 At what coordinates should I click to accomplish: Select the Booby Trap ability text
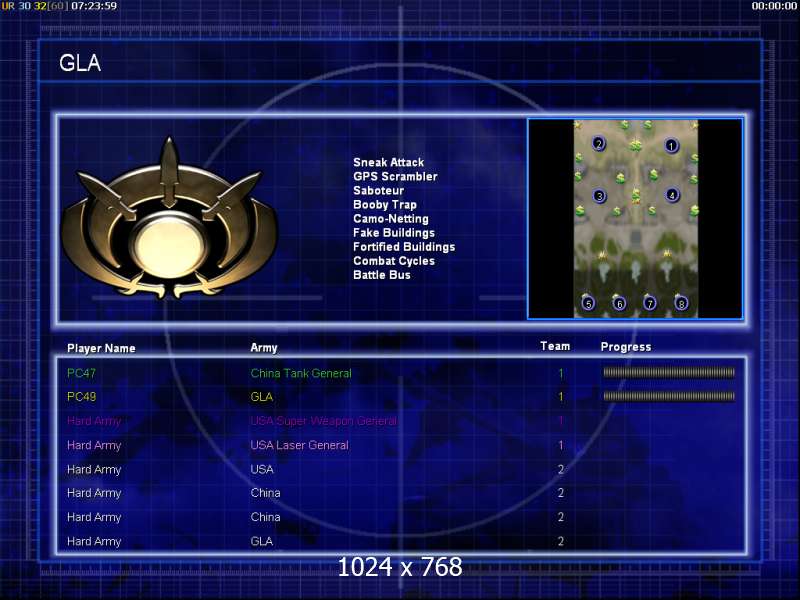click(385, 205)
